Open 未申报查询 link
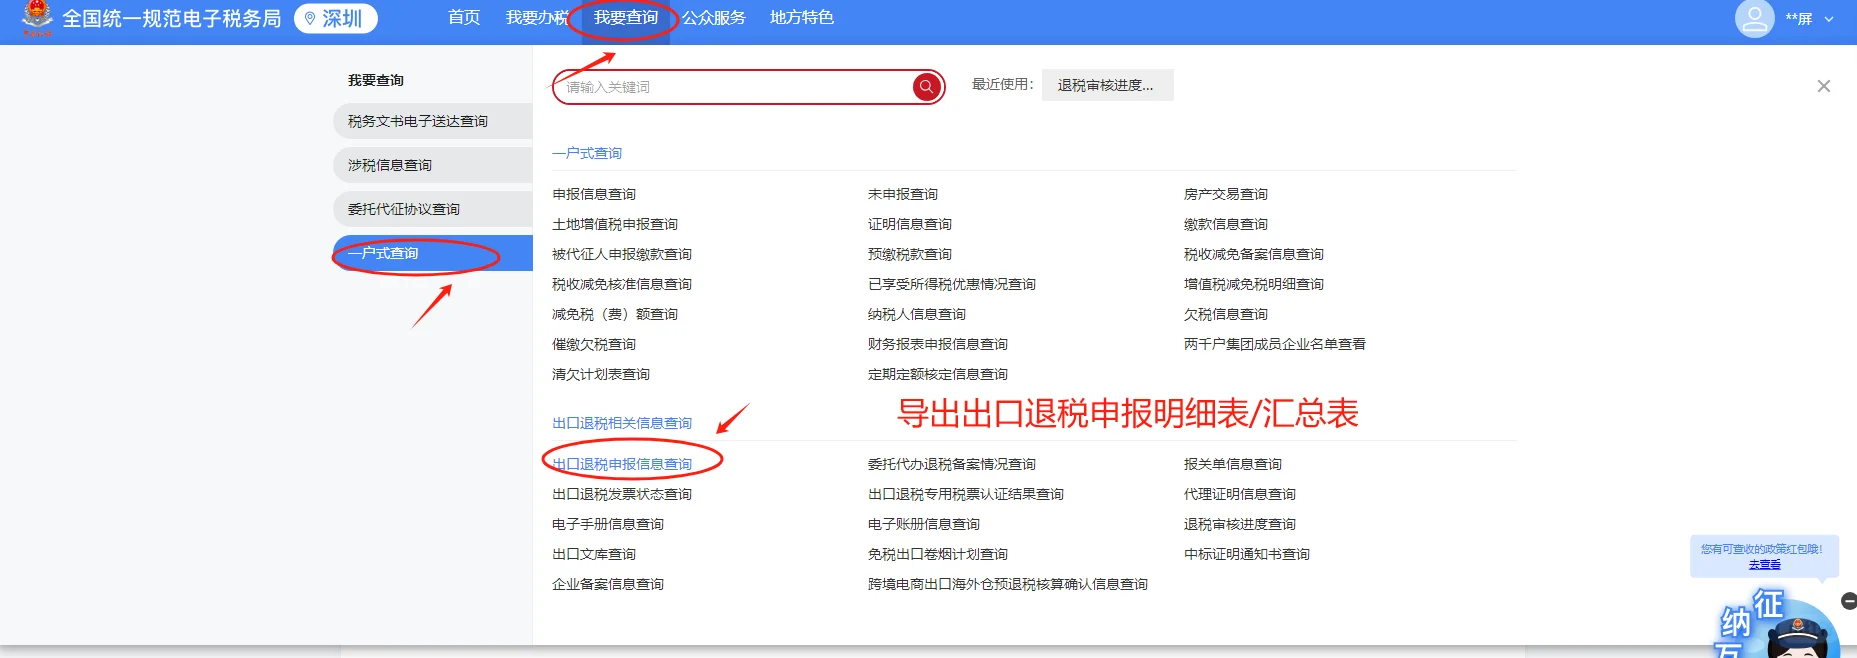This screenshot has width=1857, height=658. click(x=903, y=194)
